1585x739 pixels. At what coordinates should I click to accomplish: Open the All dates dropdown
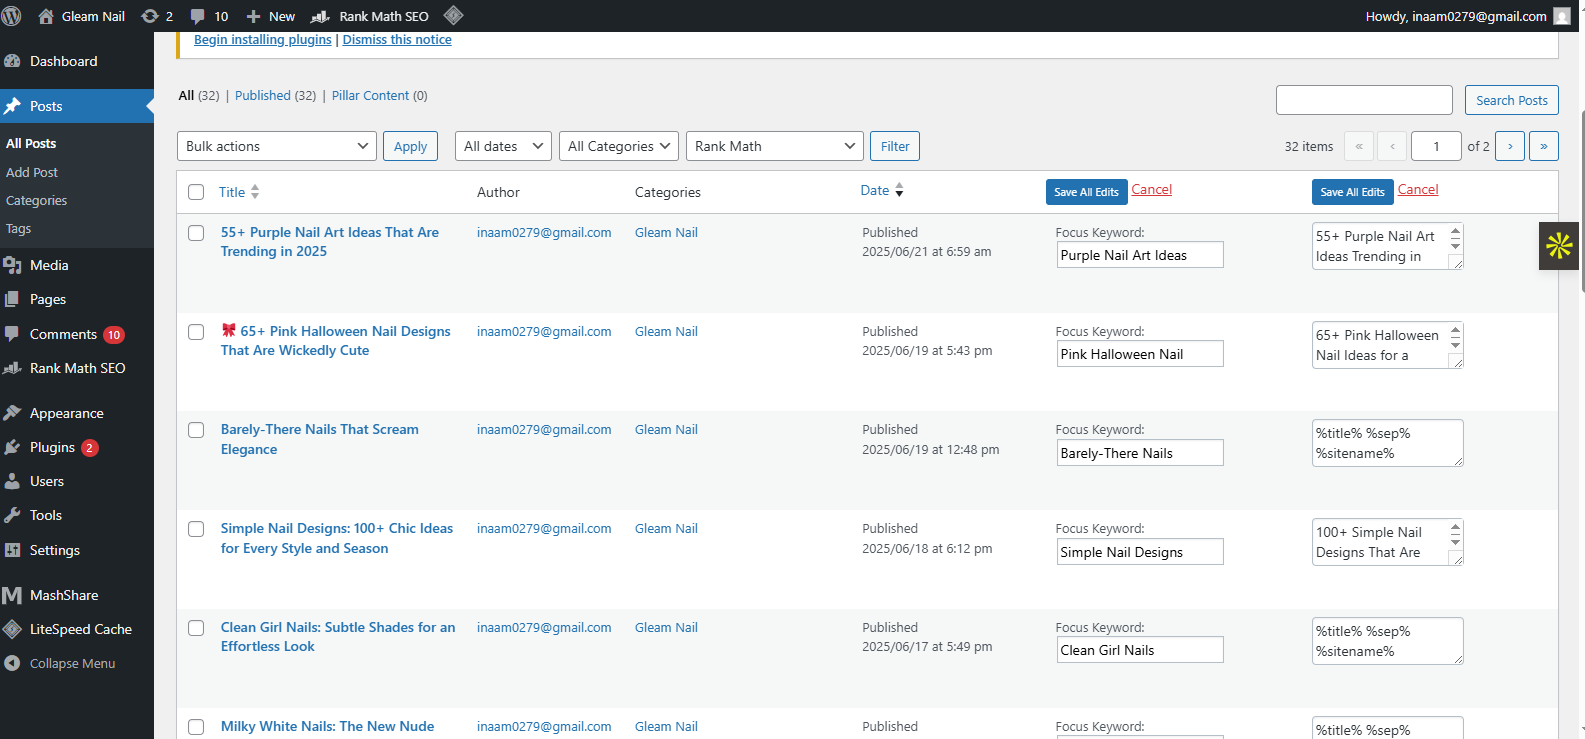(x=503, y=146)
